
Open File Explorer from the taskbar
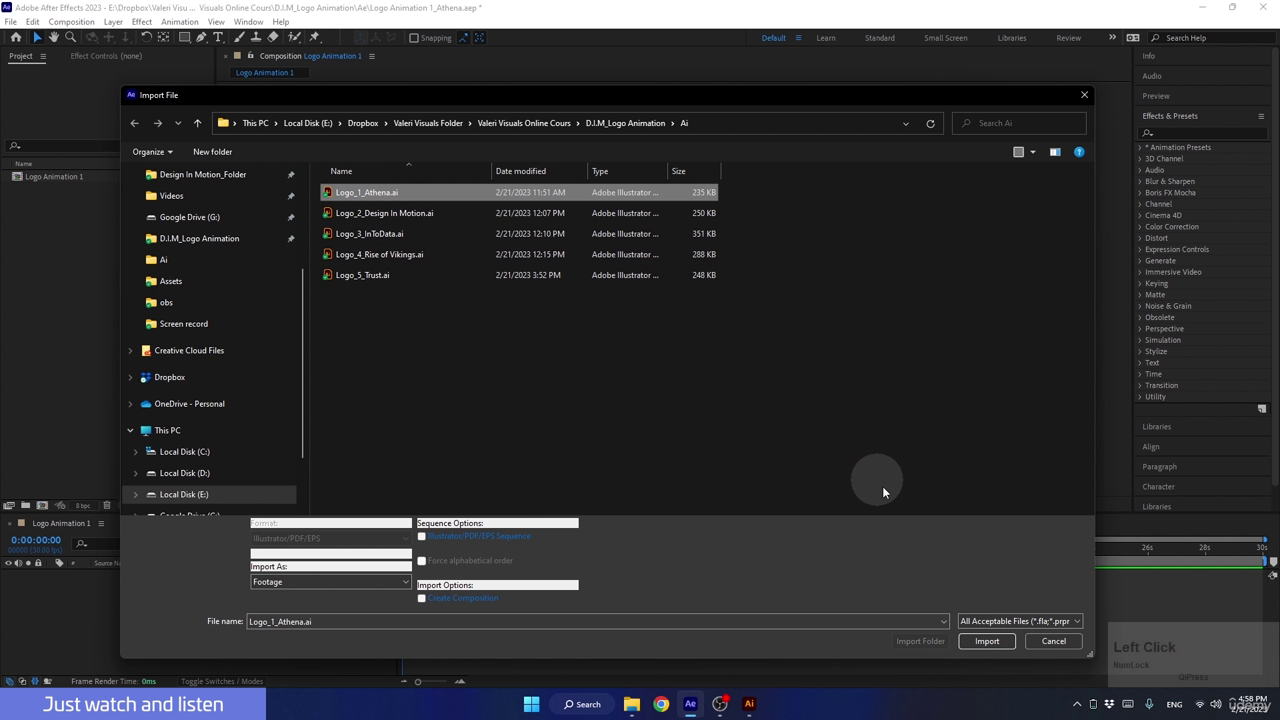pyautogui.click(x=632, y=704)
